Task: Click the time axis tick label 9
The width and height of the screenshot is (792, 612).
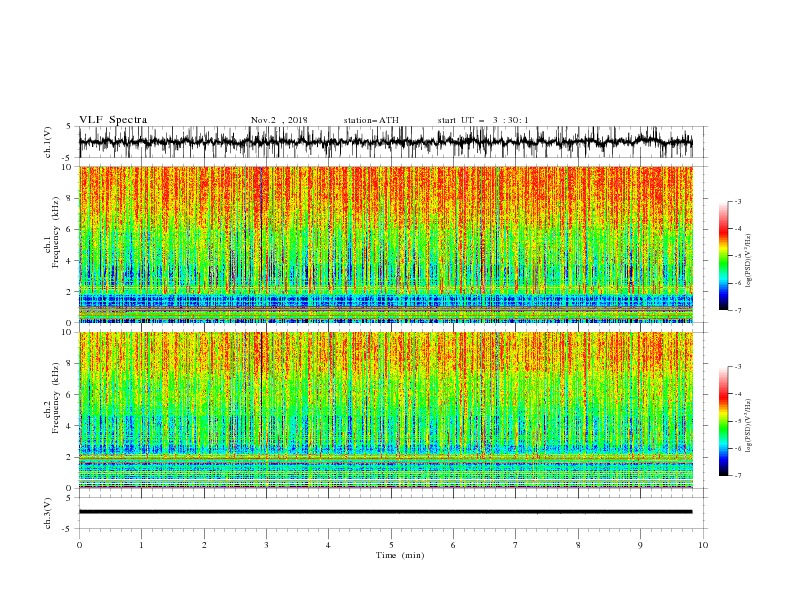Action: coord(640,545)
